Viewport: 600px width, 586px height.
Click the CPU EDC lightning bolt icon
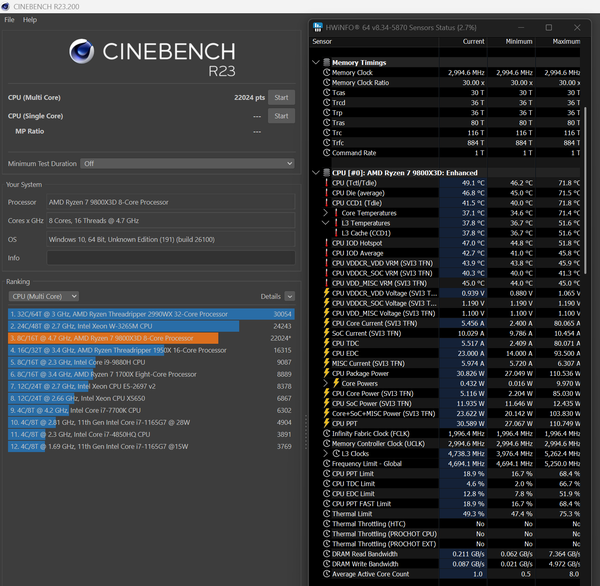click(x=326, y=353)
